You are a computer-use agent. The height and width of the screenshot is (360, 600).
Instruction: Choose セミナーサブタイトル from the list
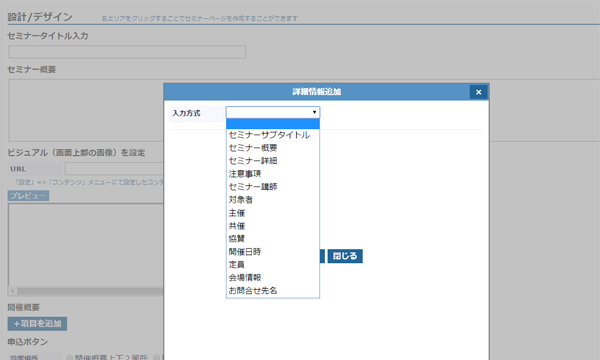pyautogui.click(x=273, y=135)
